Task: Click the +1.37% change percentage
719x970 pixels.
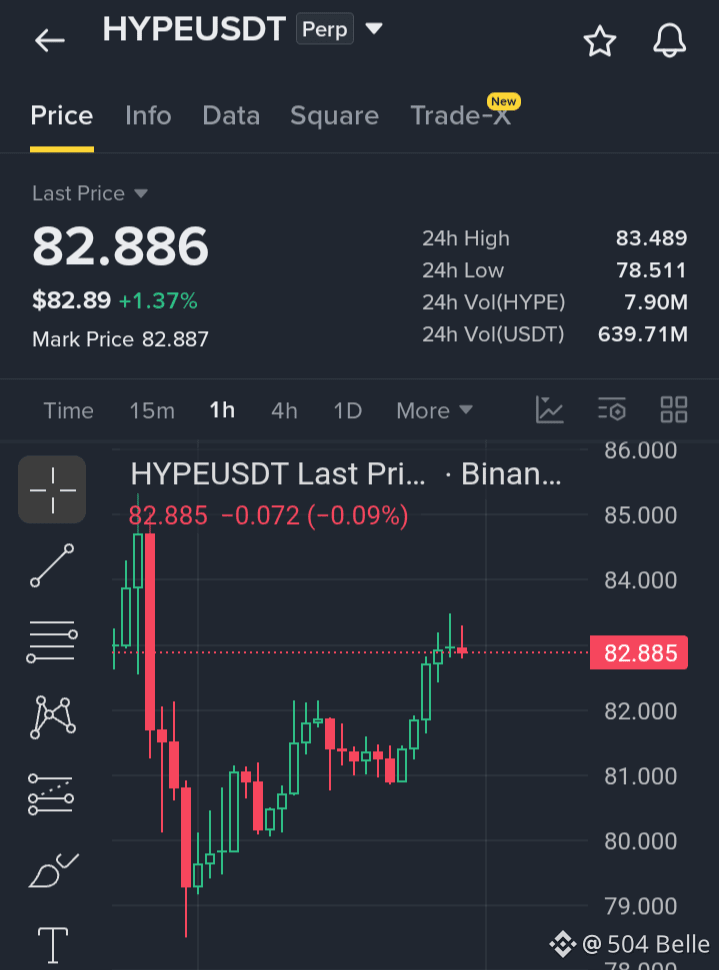Action: click(x=158, y=301)
